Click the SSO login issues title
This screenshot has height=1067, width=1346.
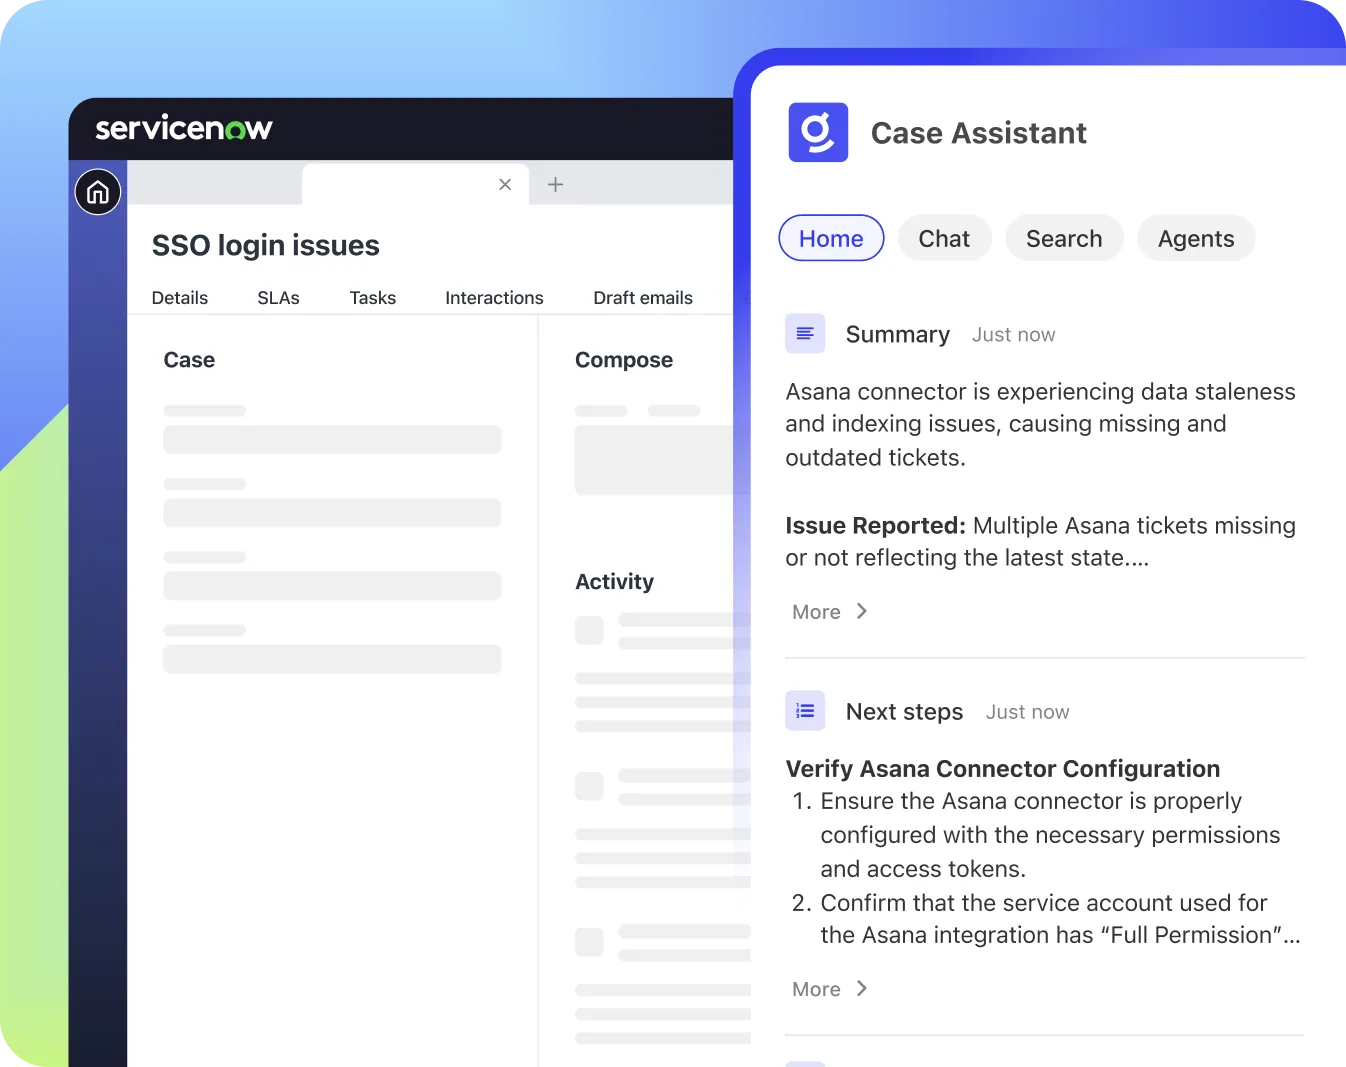coord(265,246)
